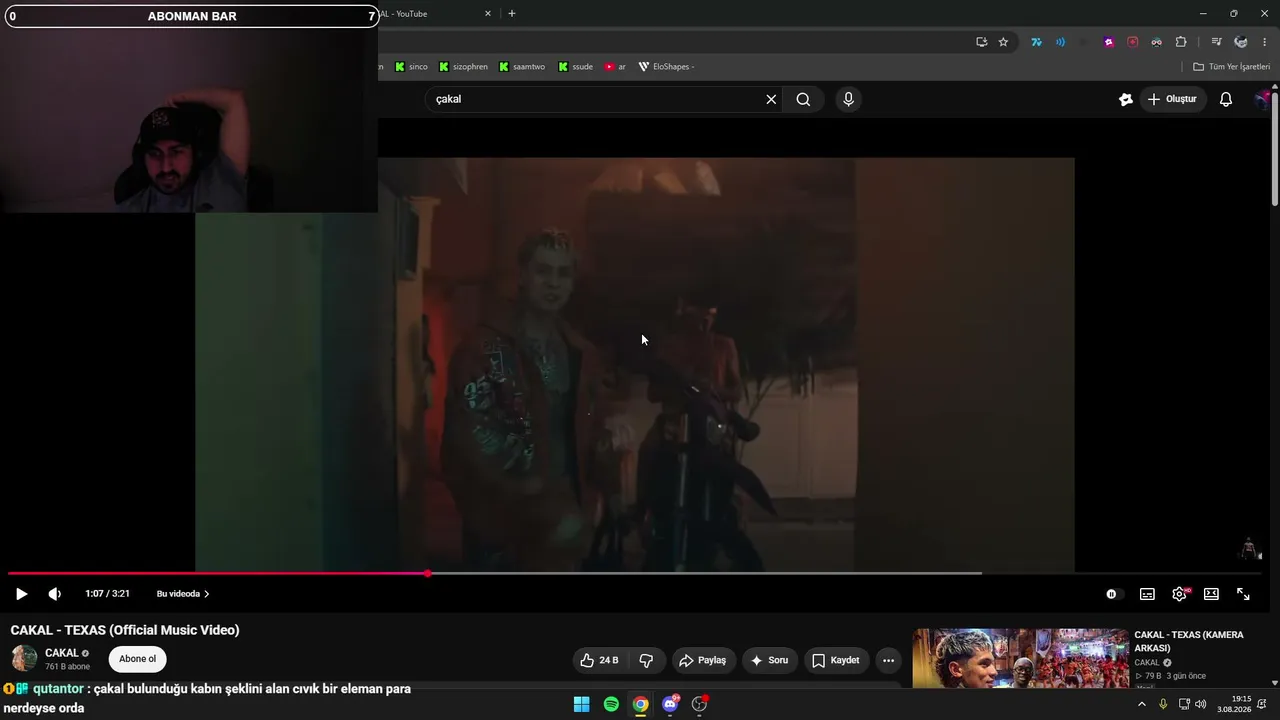
Task: Subscribe with the Abone ol button
Action: tap(138, 659)
